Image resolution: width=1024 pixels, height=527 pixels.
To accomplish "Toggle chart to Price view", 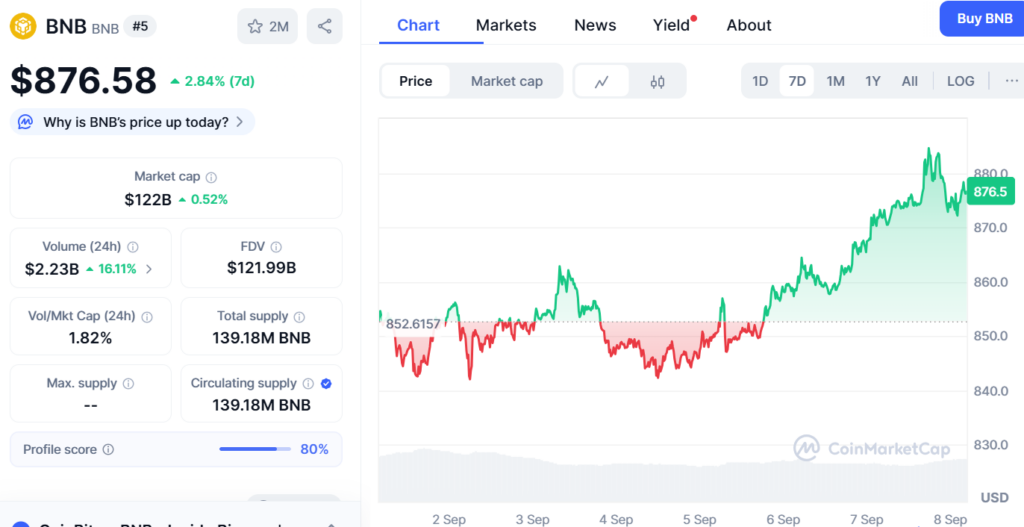I will [x=415, y=81].
